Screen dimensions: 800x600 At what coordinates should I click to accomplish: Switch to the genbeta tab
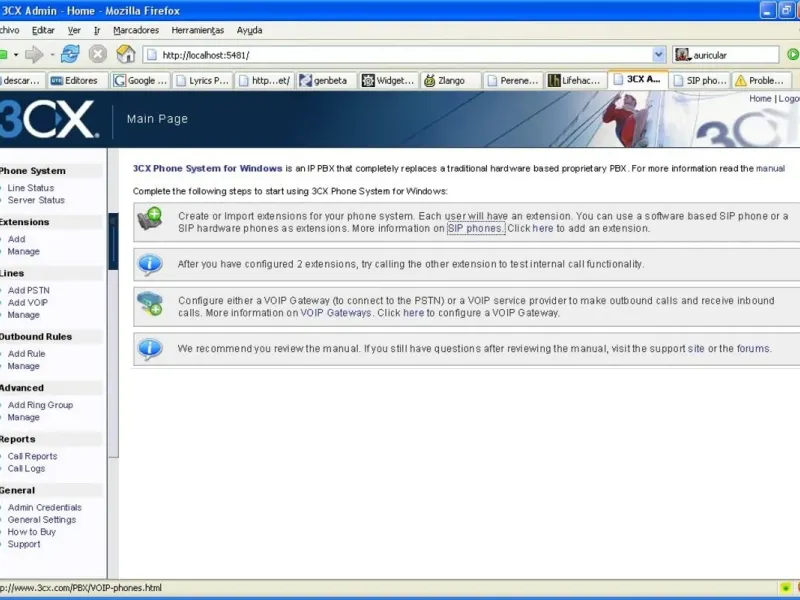point(327,81)
